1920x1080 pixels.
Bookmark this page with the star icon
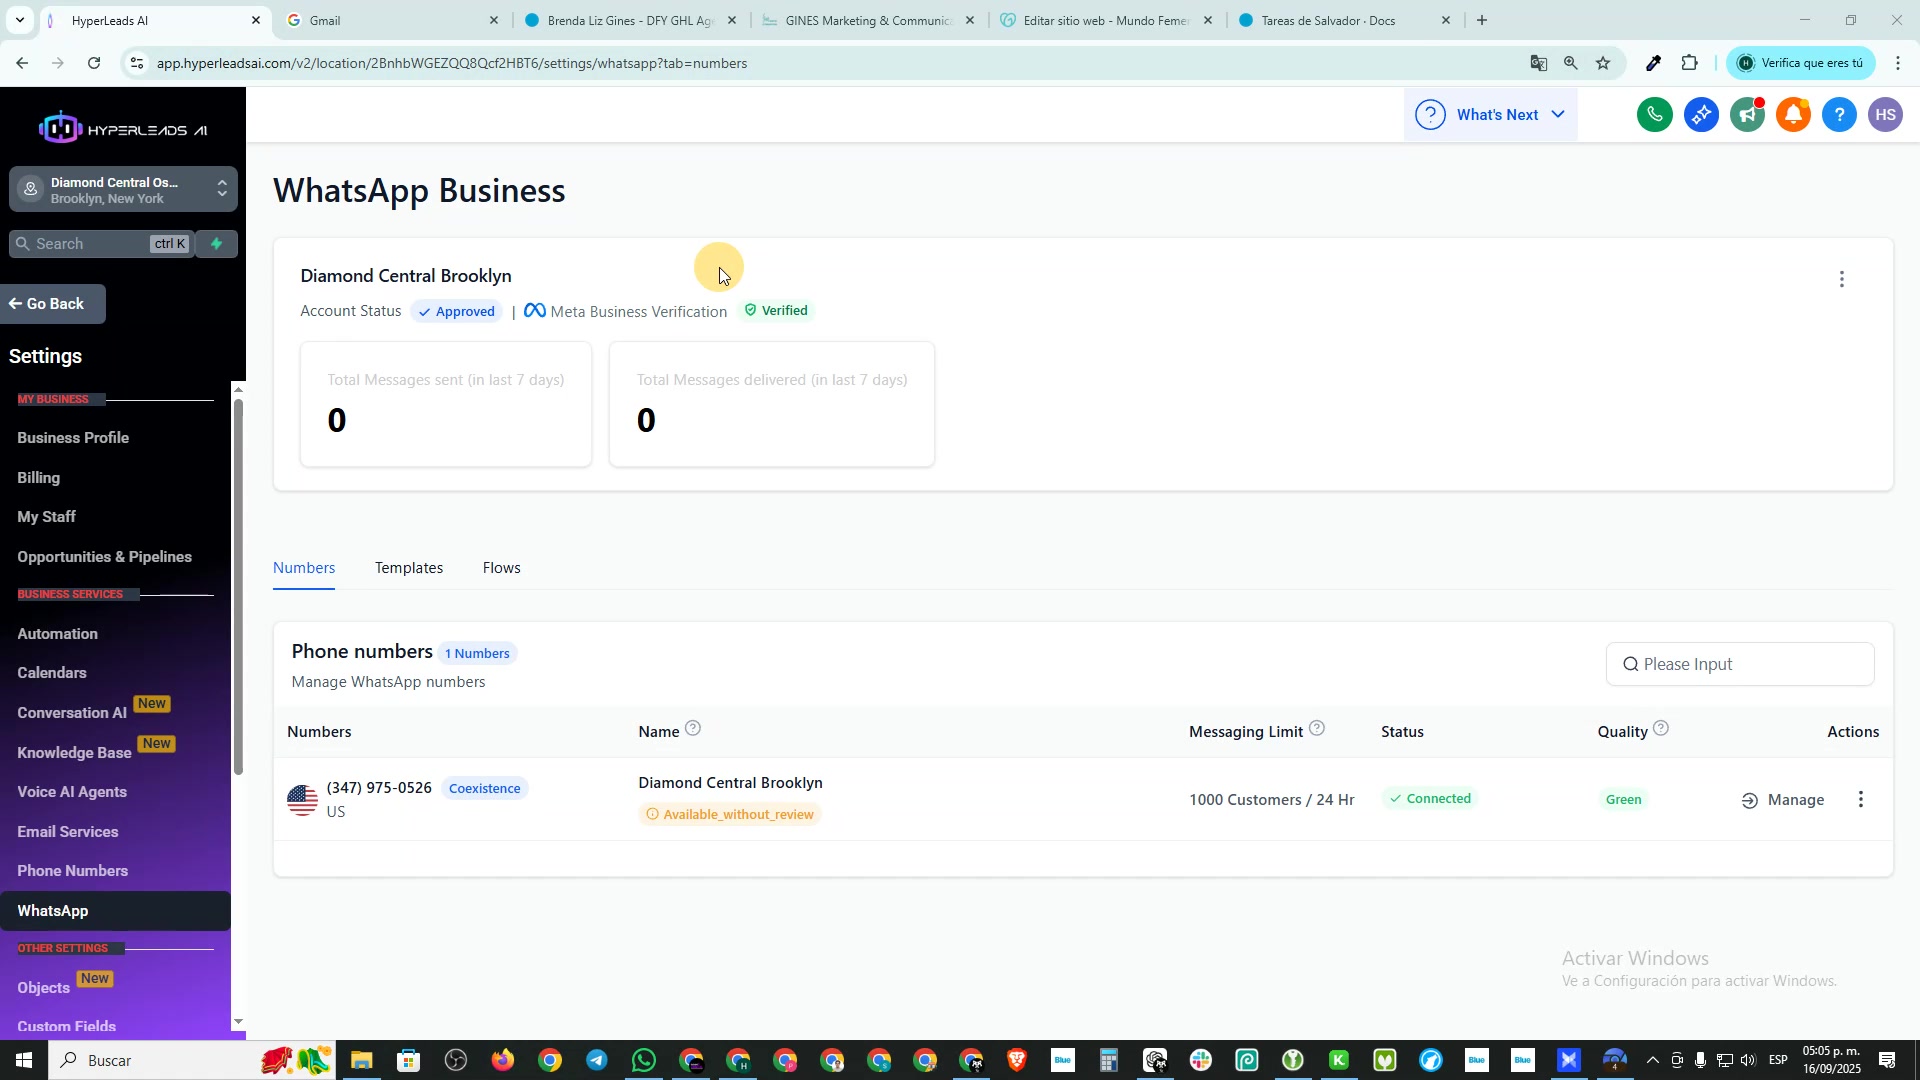point(1604,63)
